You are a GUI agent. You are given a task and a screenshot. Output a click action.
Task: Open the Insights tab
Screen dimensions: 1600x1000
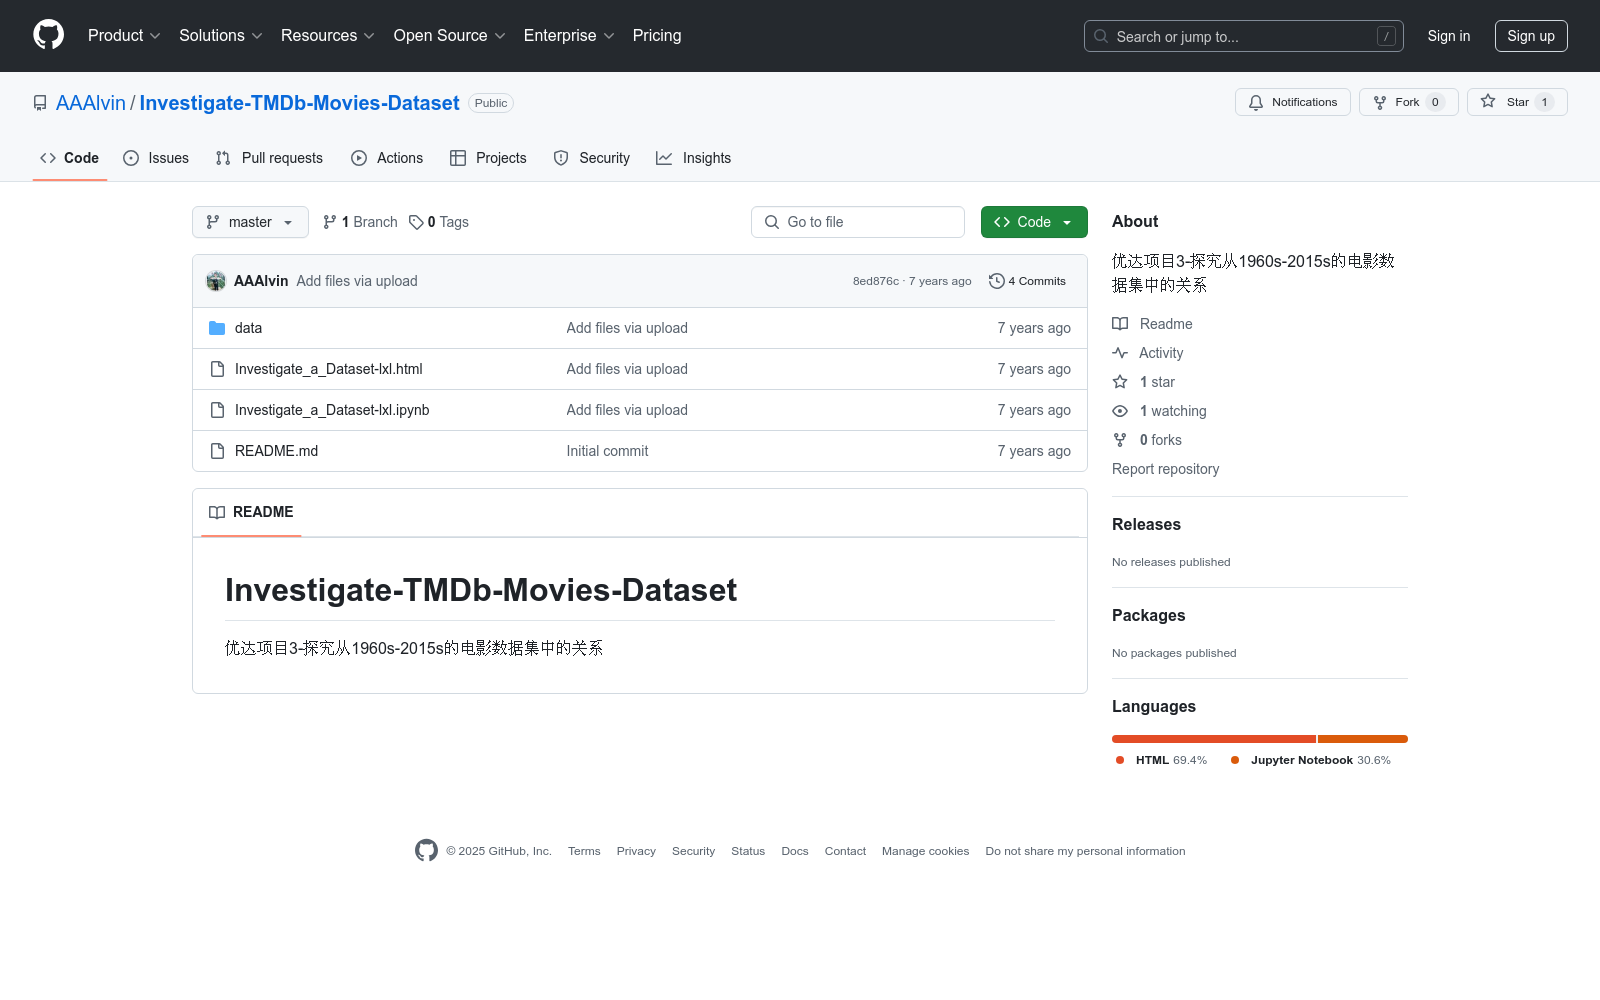click(x=694, y=158)
